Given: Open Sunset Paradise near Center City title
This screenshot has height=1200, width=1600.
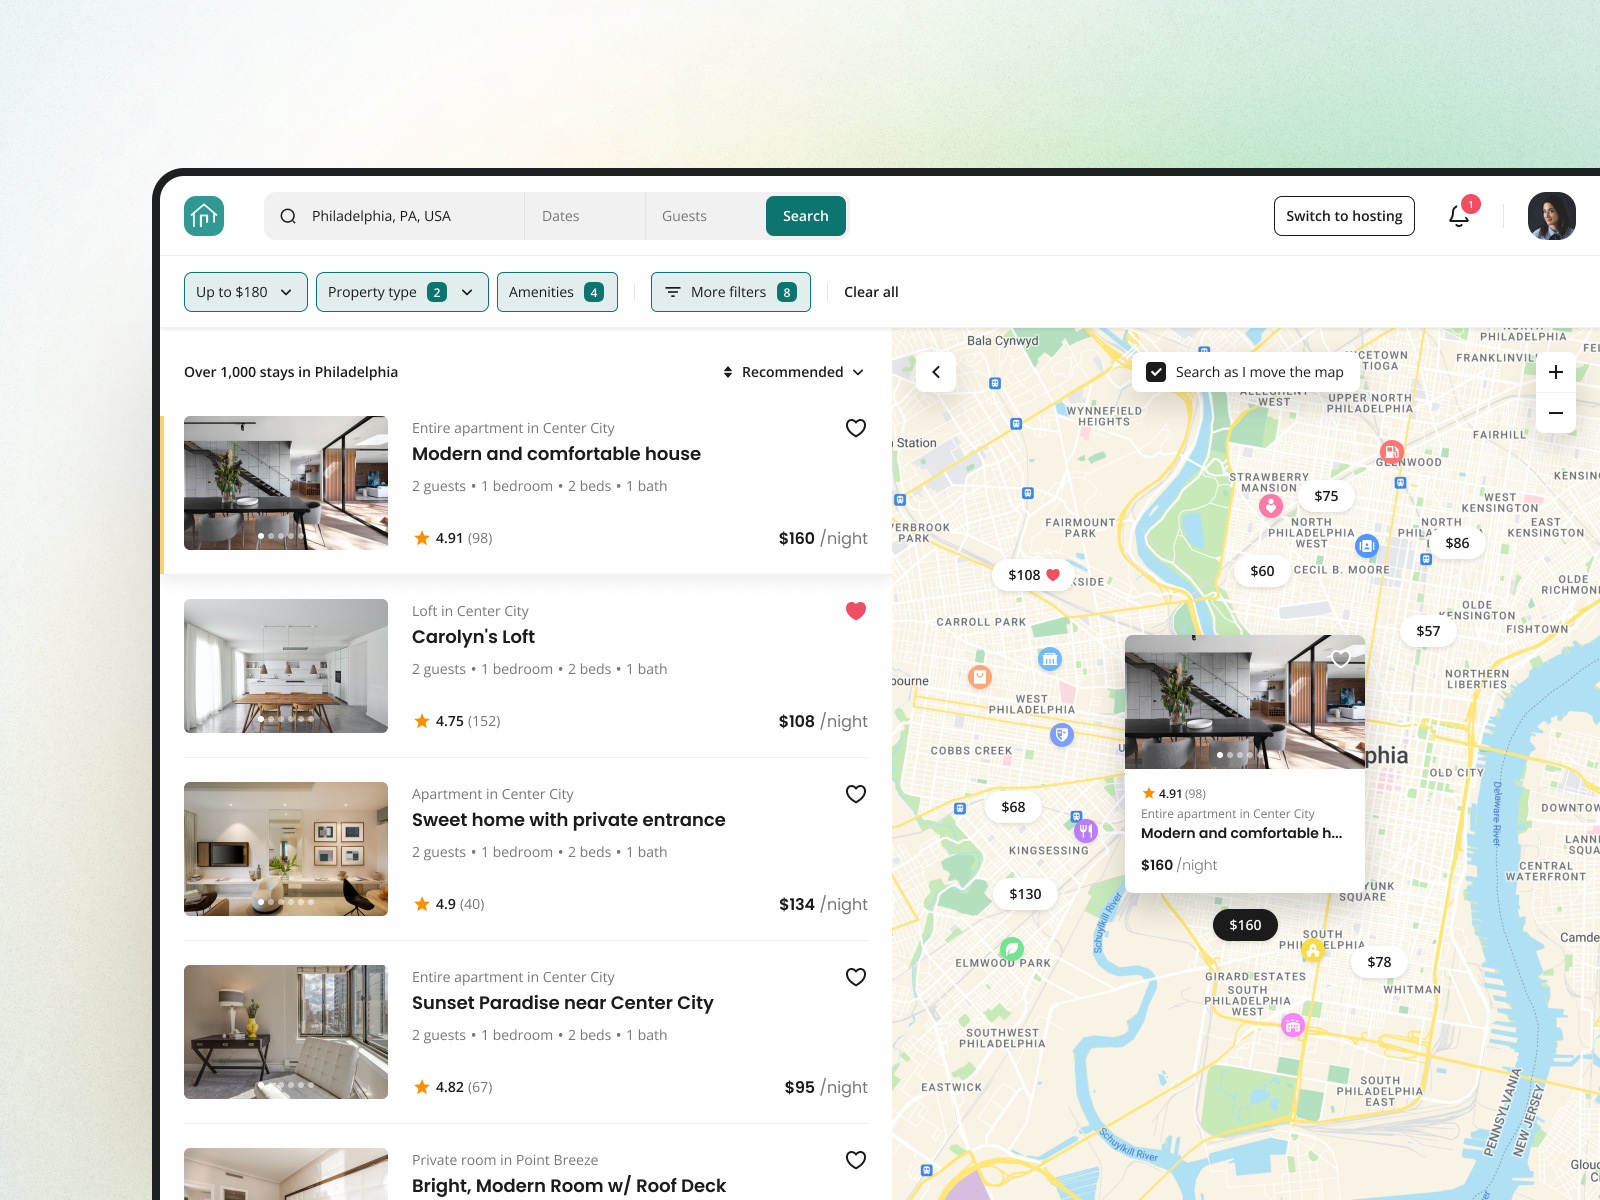Looking at the screenshot, I should click(563, 1003).
